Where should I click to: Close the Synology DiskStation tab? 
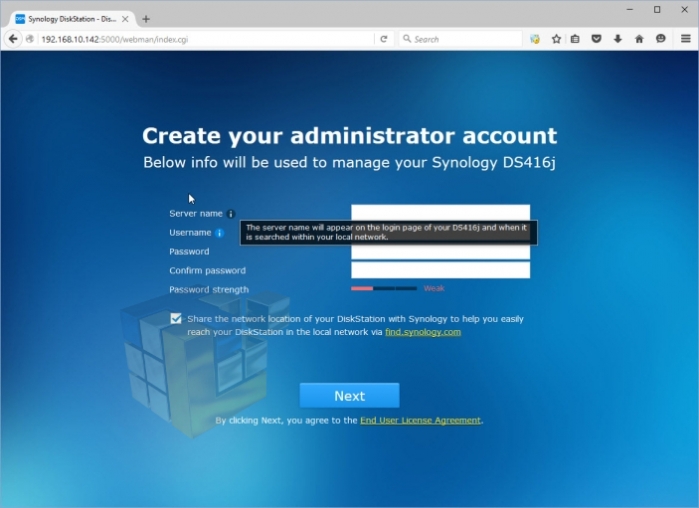[125, 19]
